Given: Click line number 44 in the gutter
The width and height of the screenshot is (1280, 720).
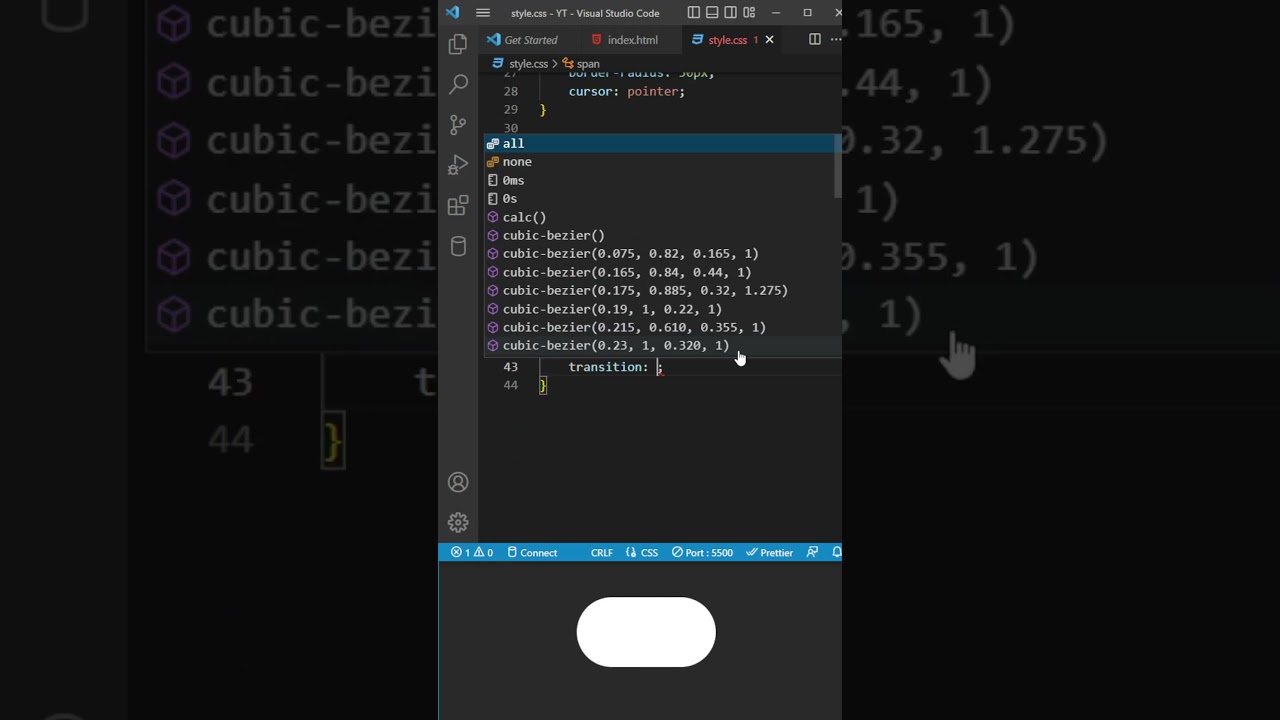Looking at the screenshot, I should coord(510,385).
